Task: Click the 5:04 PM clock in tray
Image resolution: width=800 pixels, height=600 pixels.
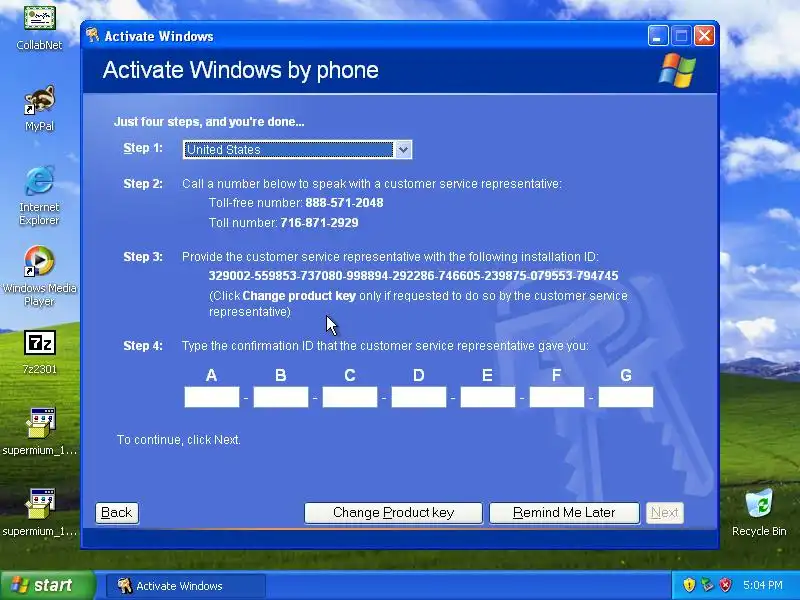Action: tap(763, 585)
